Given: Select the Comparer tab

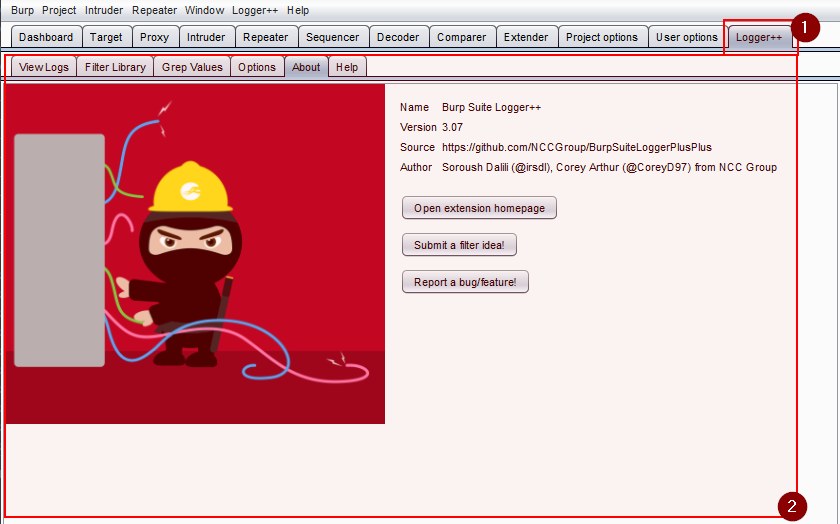Looking at the screenshot, I should pyautogui.click(x=461, y=37).
